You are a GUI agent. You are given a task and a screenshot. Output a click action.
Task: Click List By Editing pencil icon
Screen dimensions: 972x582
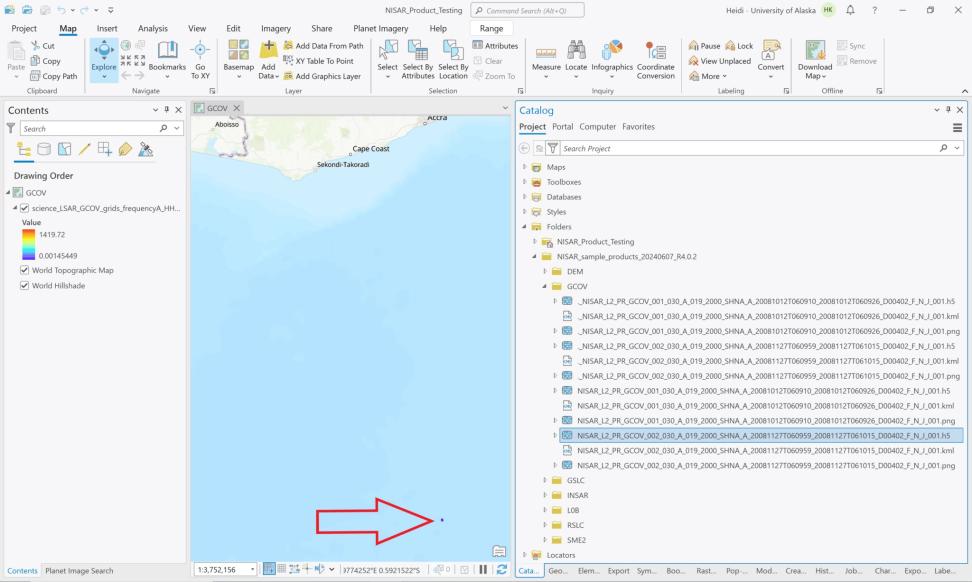point(85,149)
